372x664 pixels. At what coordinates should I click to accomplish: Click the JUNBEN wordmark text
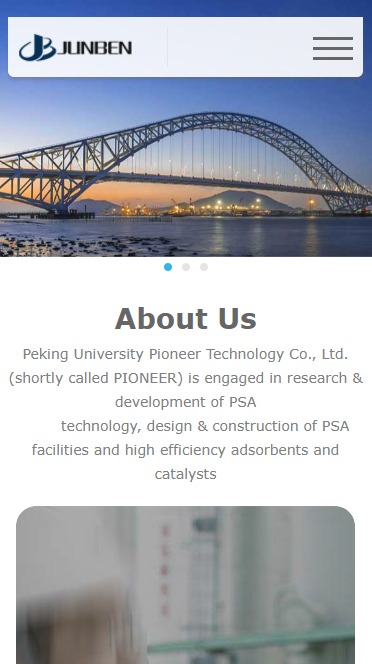(94, 48)
